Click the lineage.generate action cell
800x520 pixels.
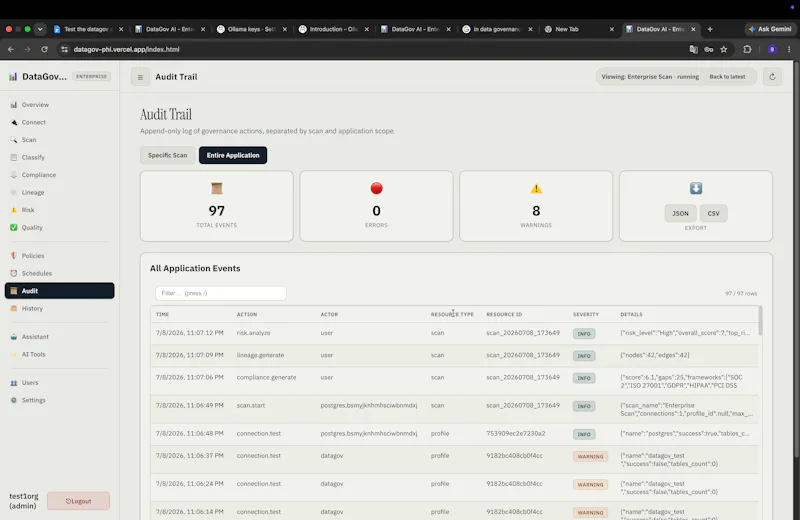(260, 355)
